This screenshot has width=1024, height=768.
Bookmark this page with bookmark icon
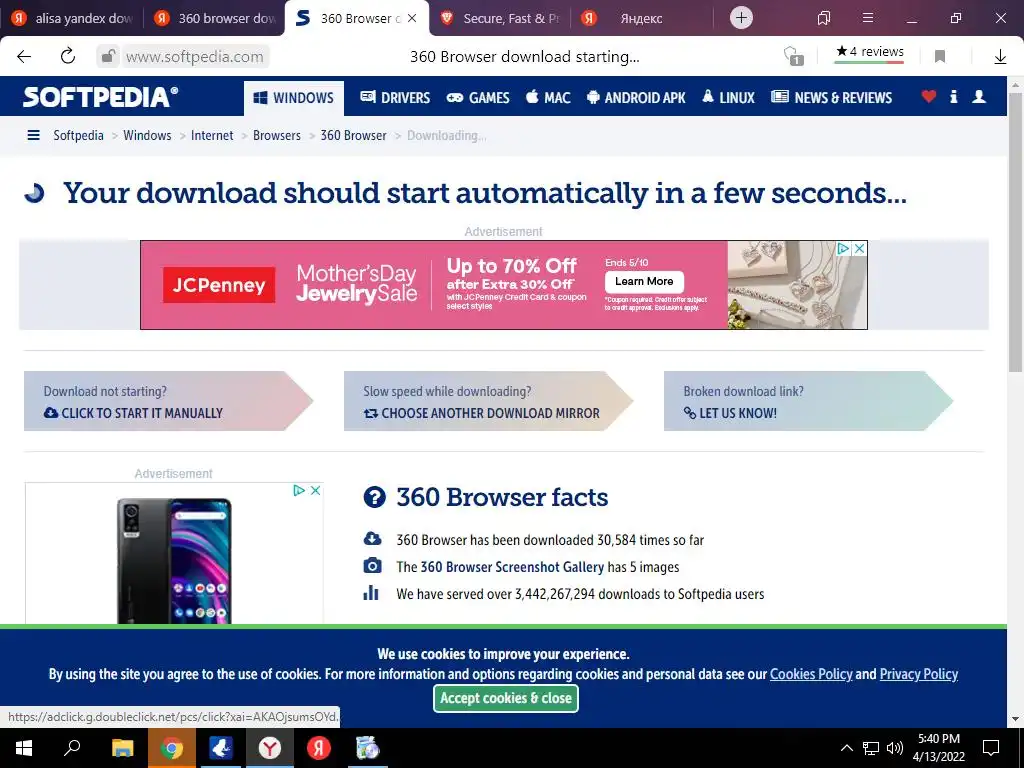[940, 57]
